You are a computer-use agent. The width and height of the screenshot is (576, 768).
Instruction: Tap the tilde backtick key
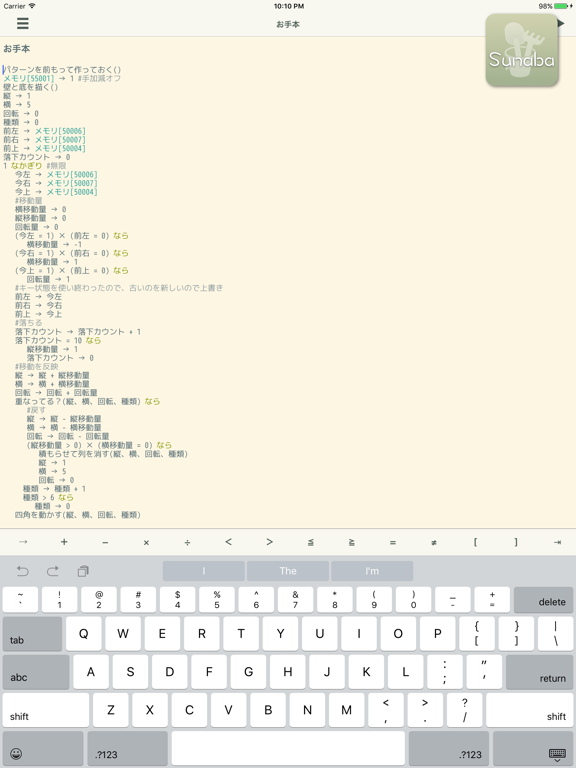(x=21, y=600)
